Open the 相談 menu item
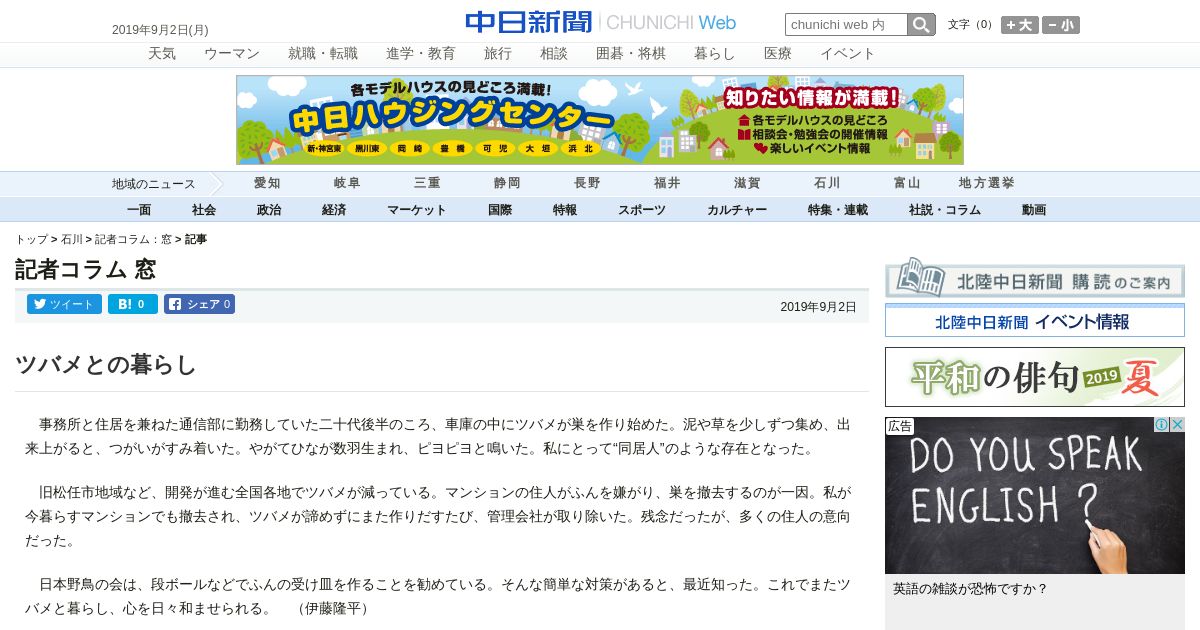Screen dimensions: 1200x630 (x=554, y=54)
